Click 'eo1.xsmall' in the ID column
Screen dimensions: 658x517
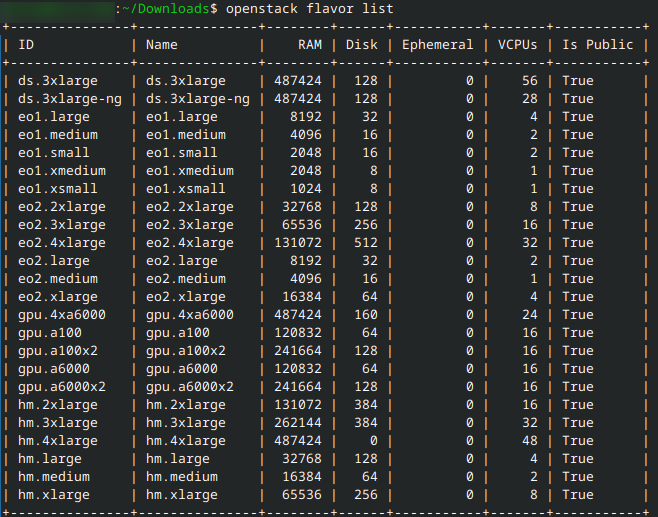coord(58,189)
